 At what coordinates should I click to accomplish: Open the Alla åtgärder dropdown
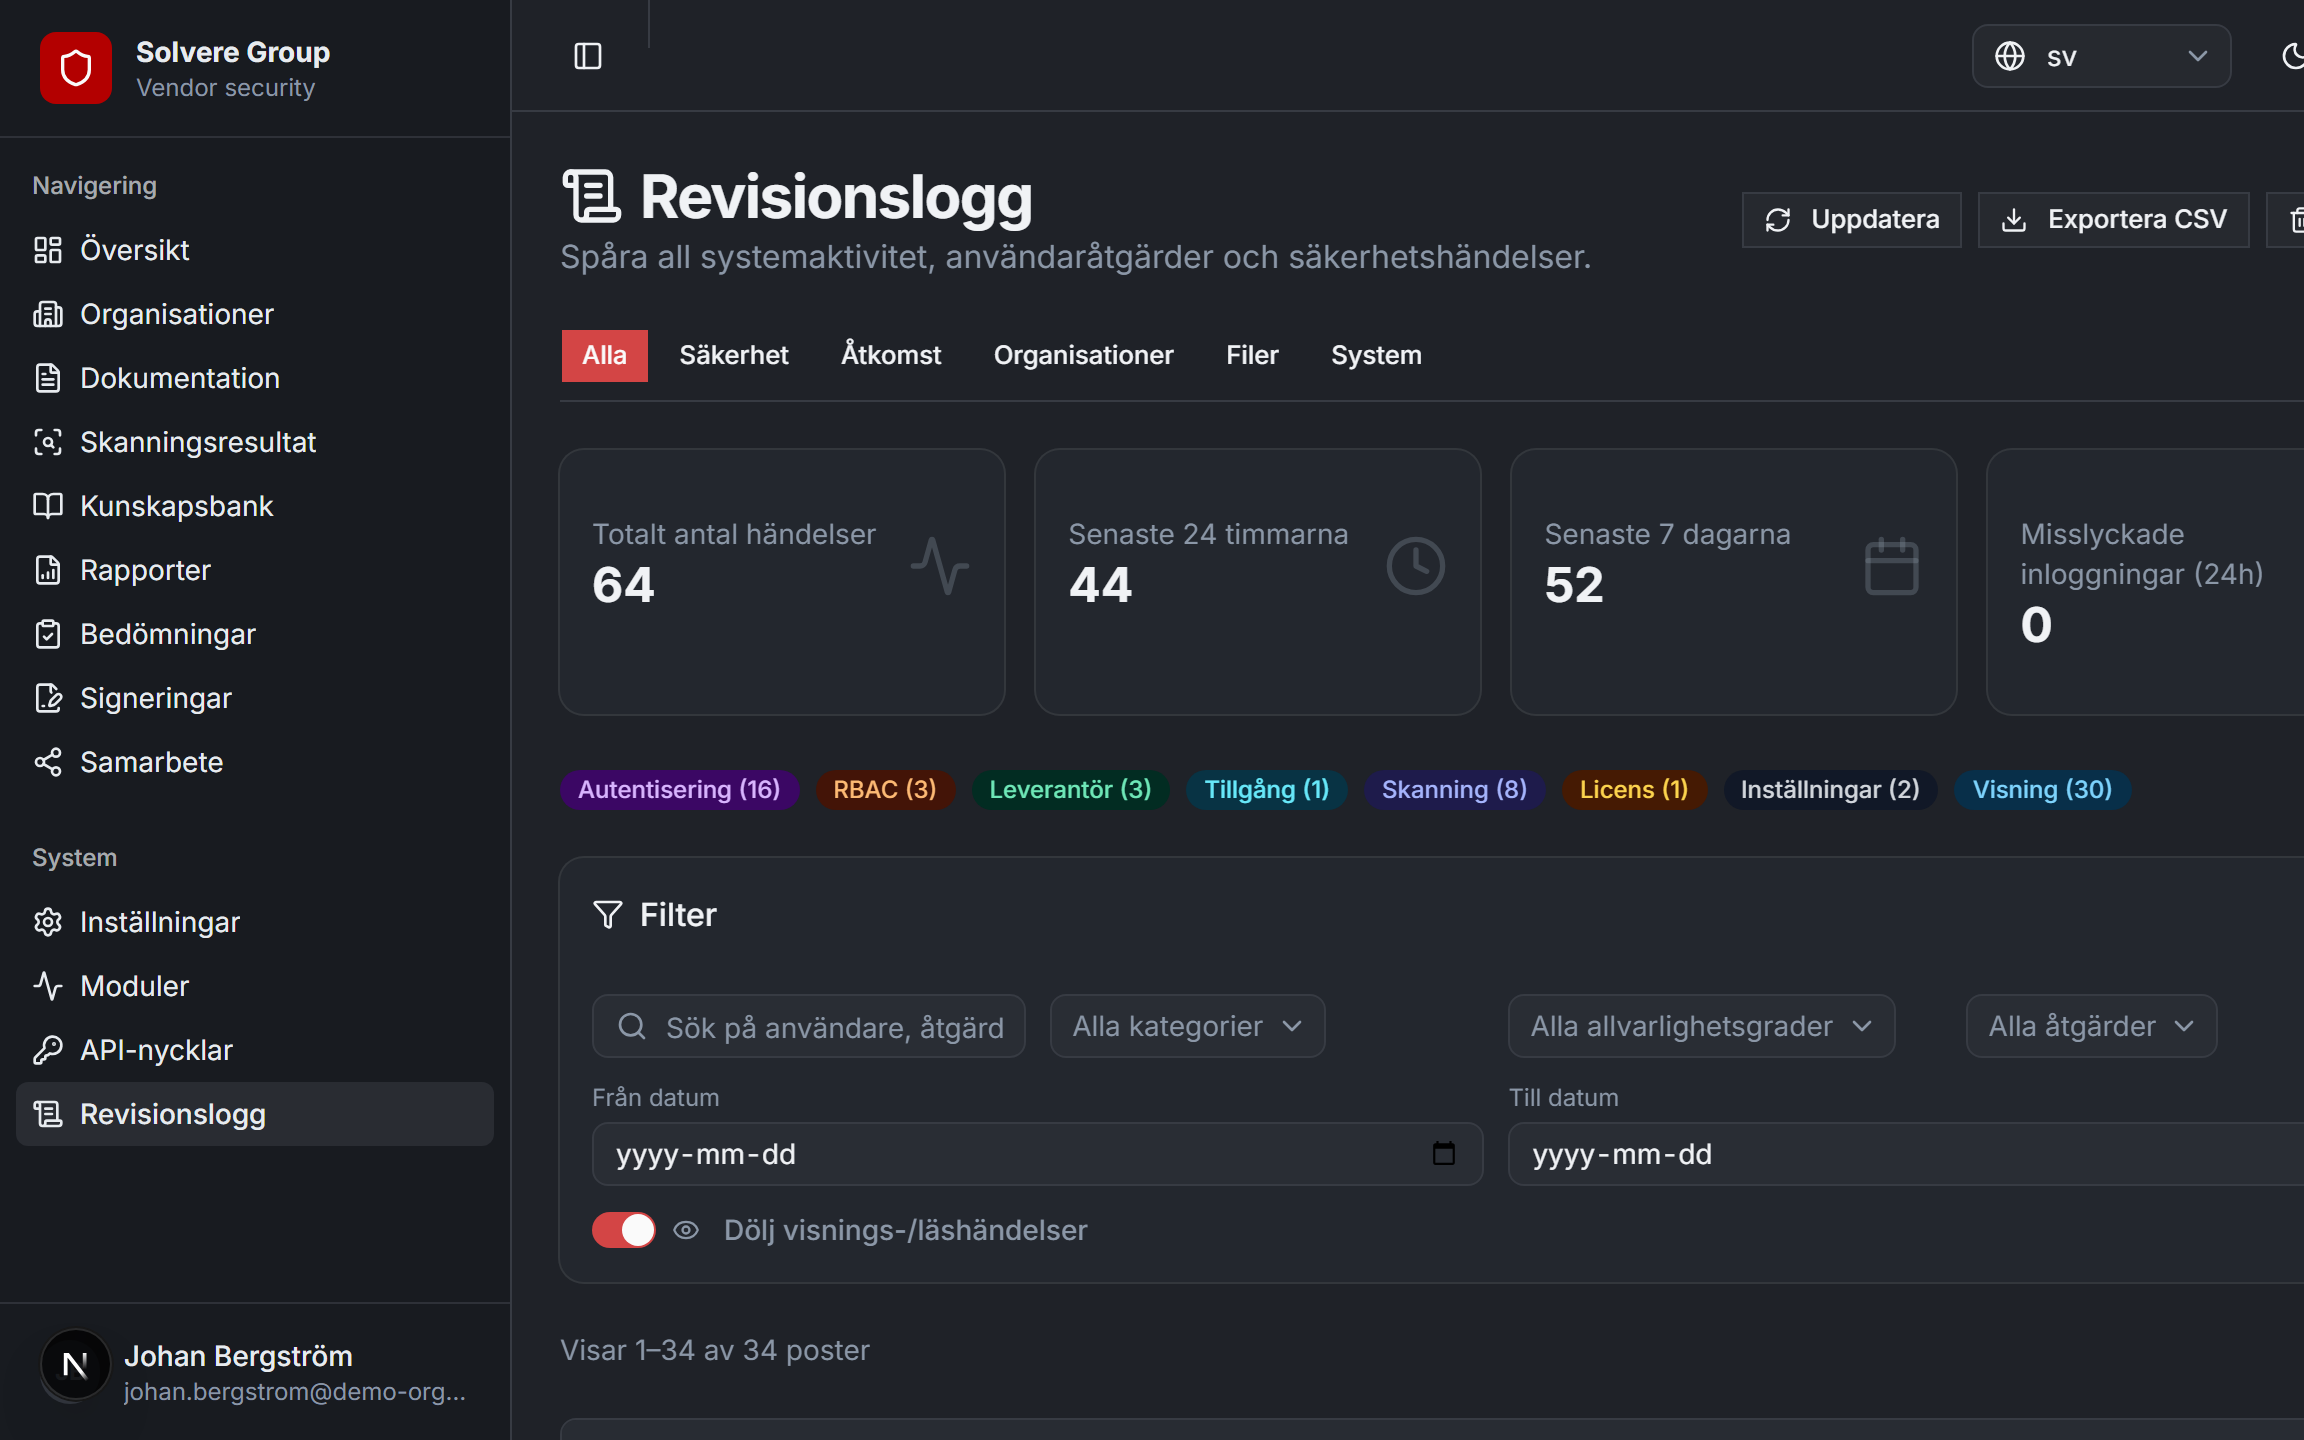(2091, 1026)
